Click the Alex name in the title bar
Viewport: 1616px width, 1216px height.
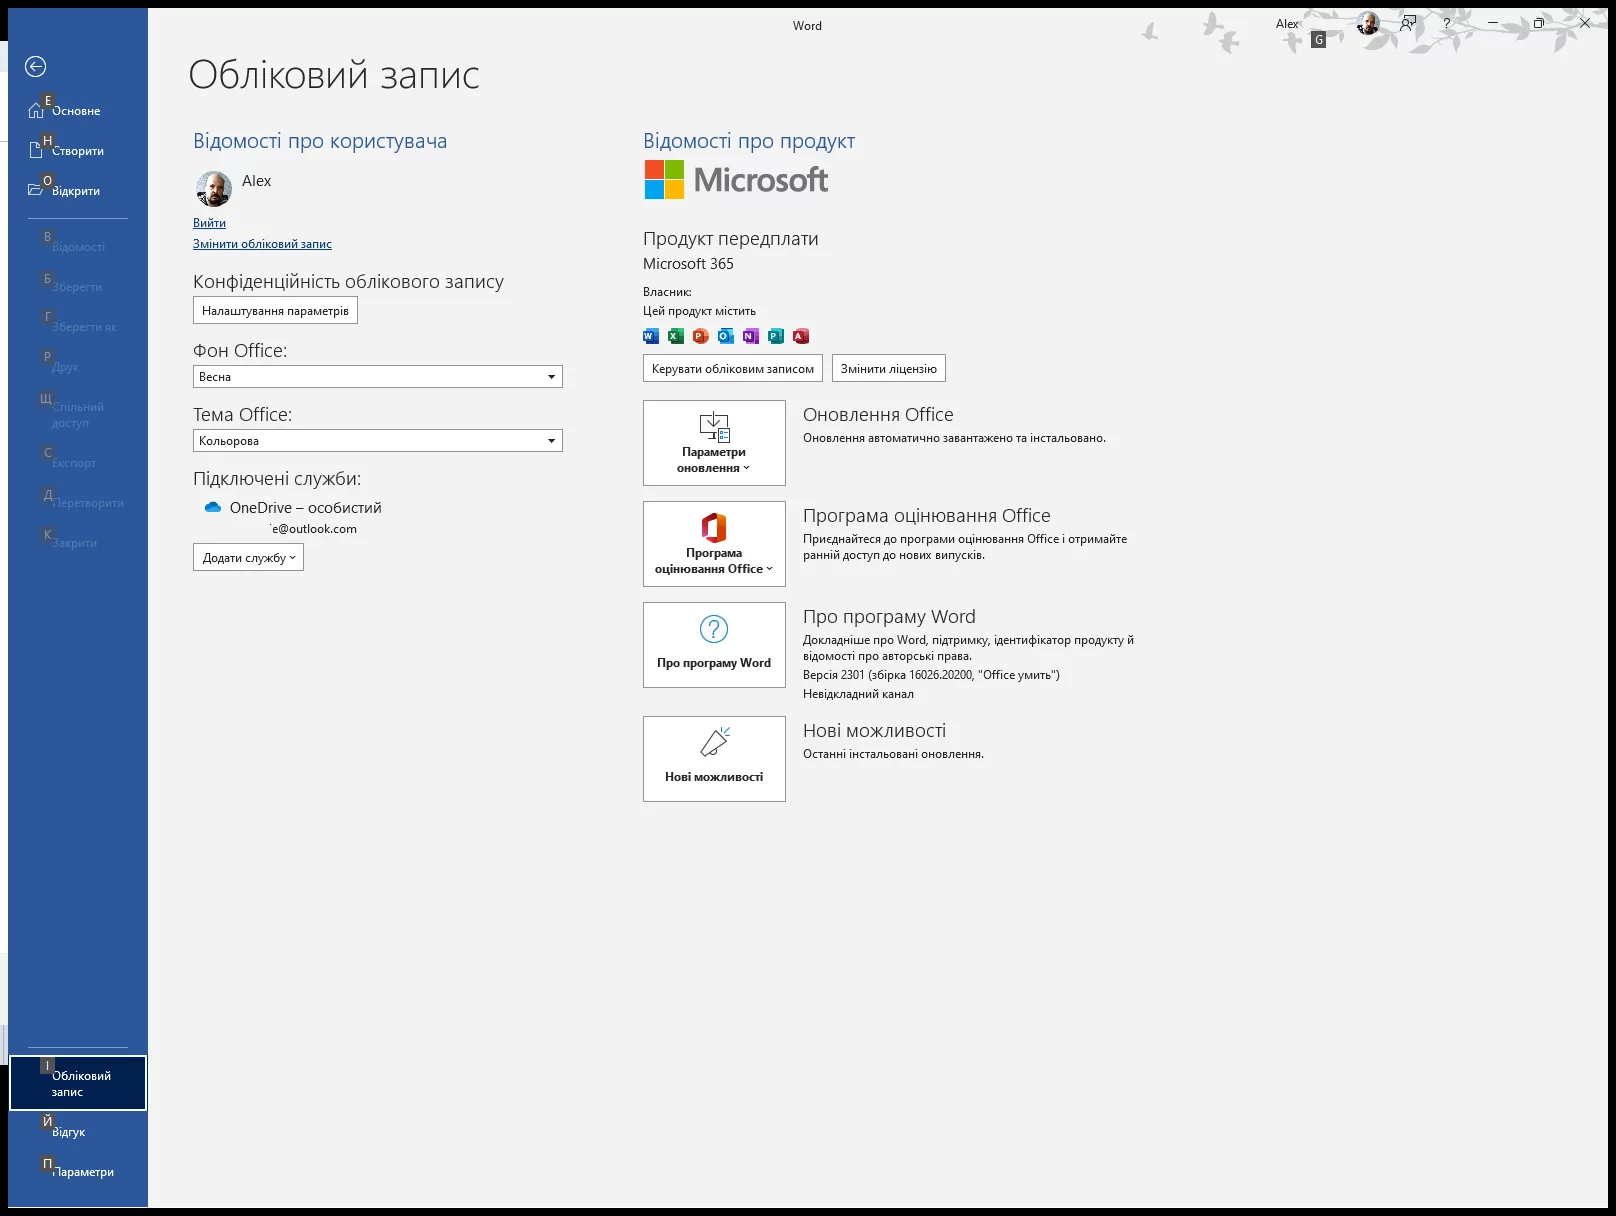coord(1287,24)
